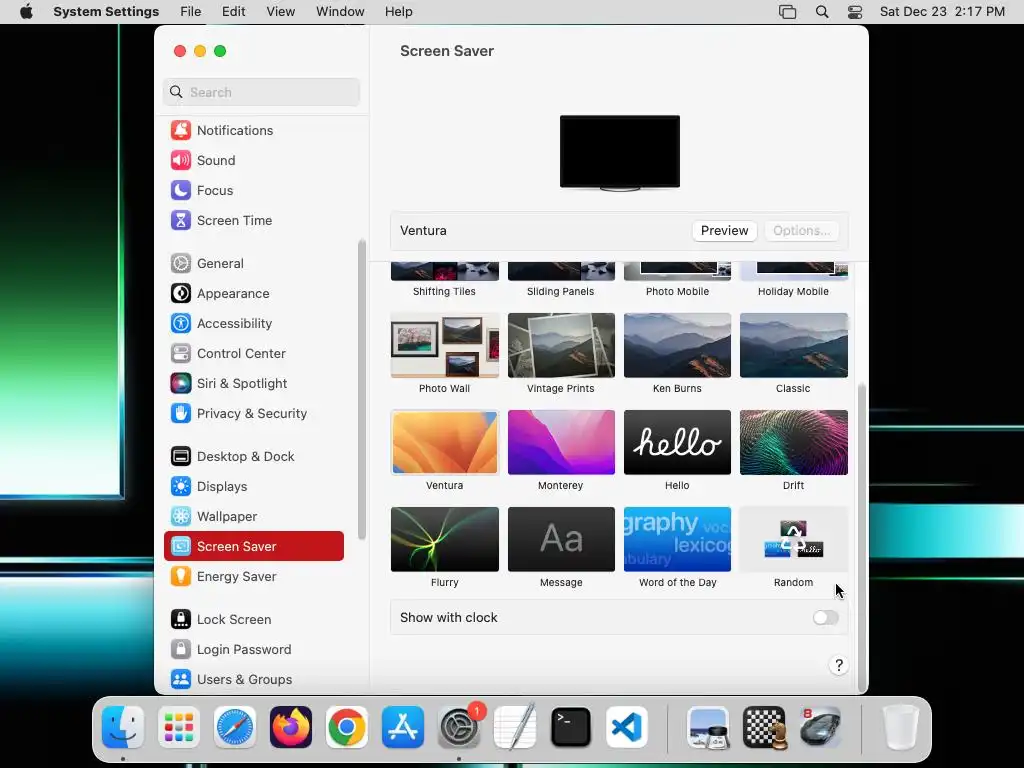The image size is (1024, 768).
Task: Select the Monterey screen saver
Action: pyautogui.click(x=561, y=442)
